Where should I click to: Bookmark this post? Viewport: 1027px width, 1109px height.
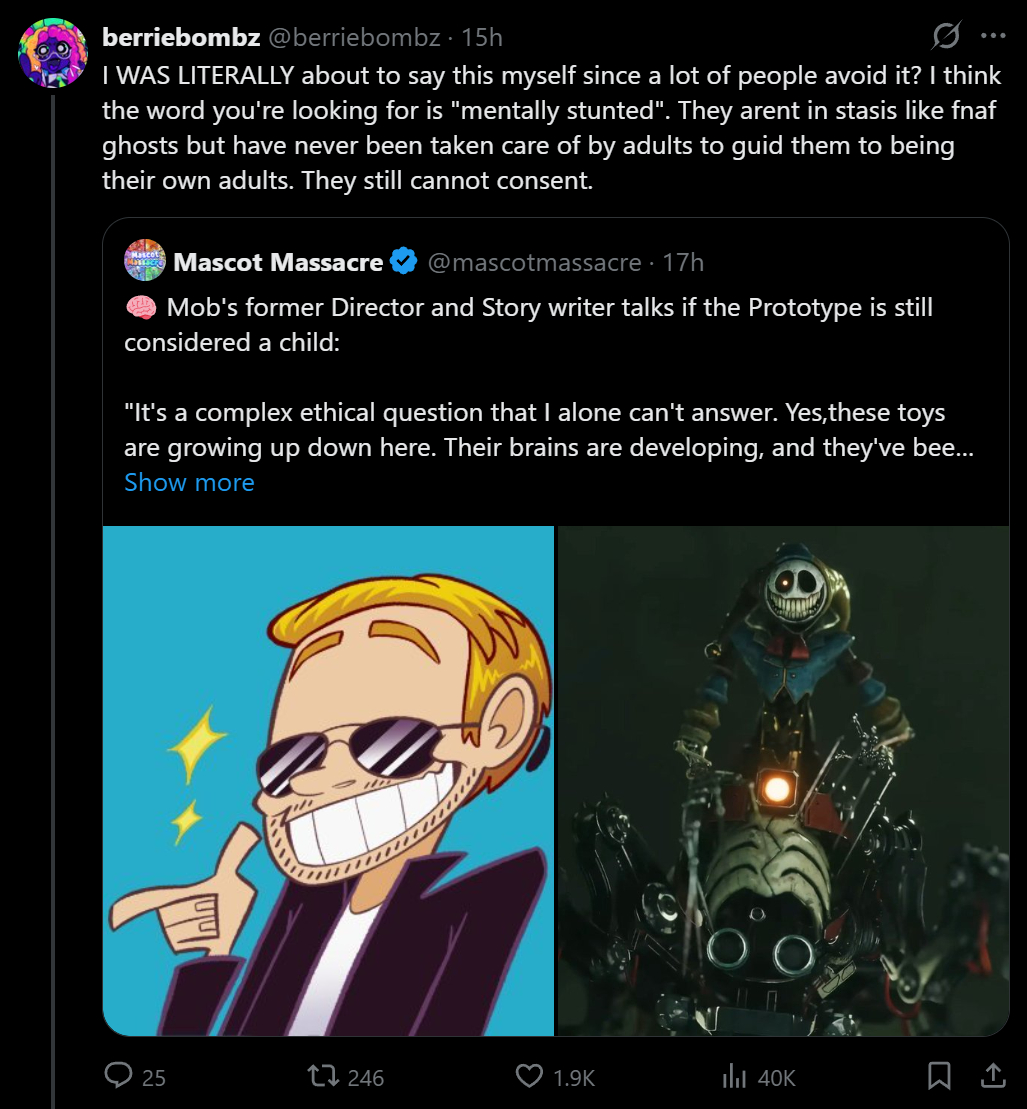(939, 1076)
